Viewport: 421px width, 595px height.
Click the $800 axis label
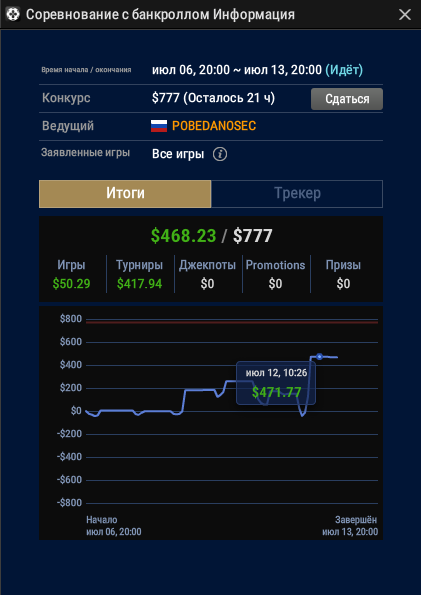pos(71,319)
